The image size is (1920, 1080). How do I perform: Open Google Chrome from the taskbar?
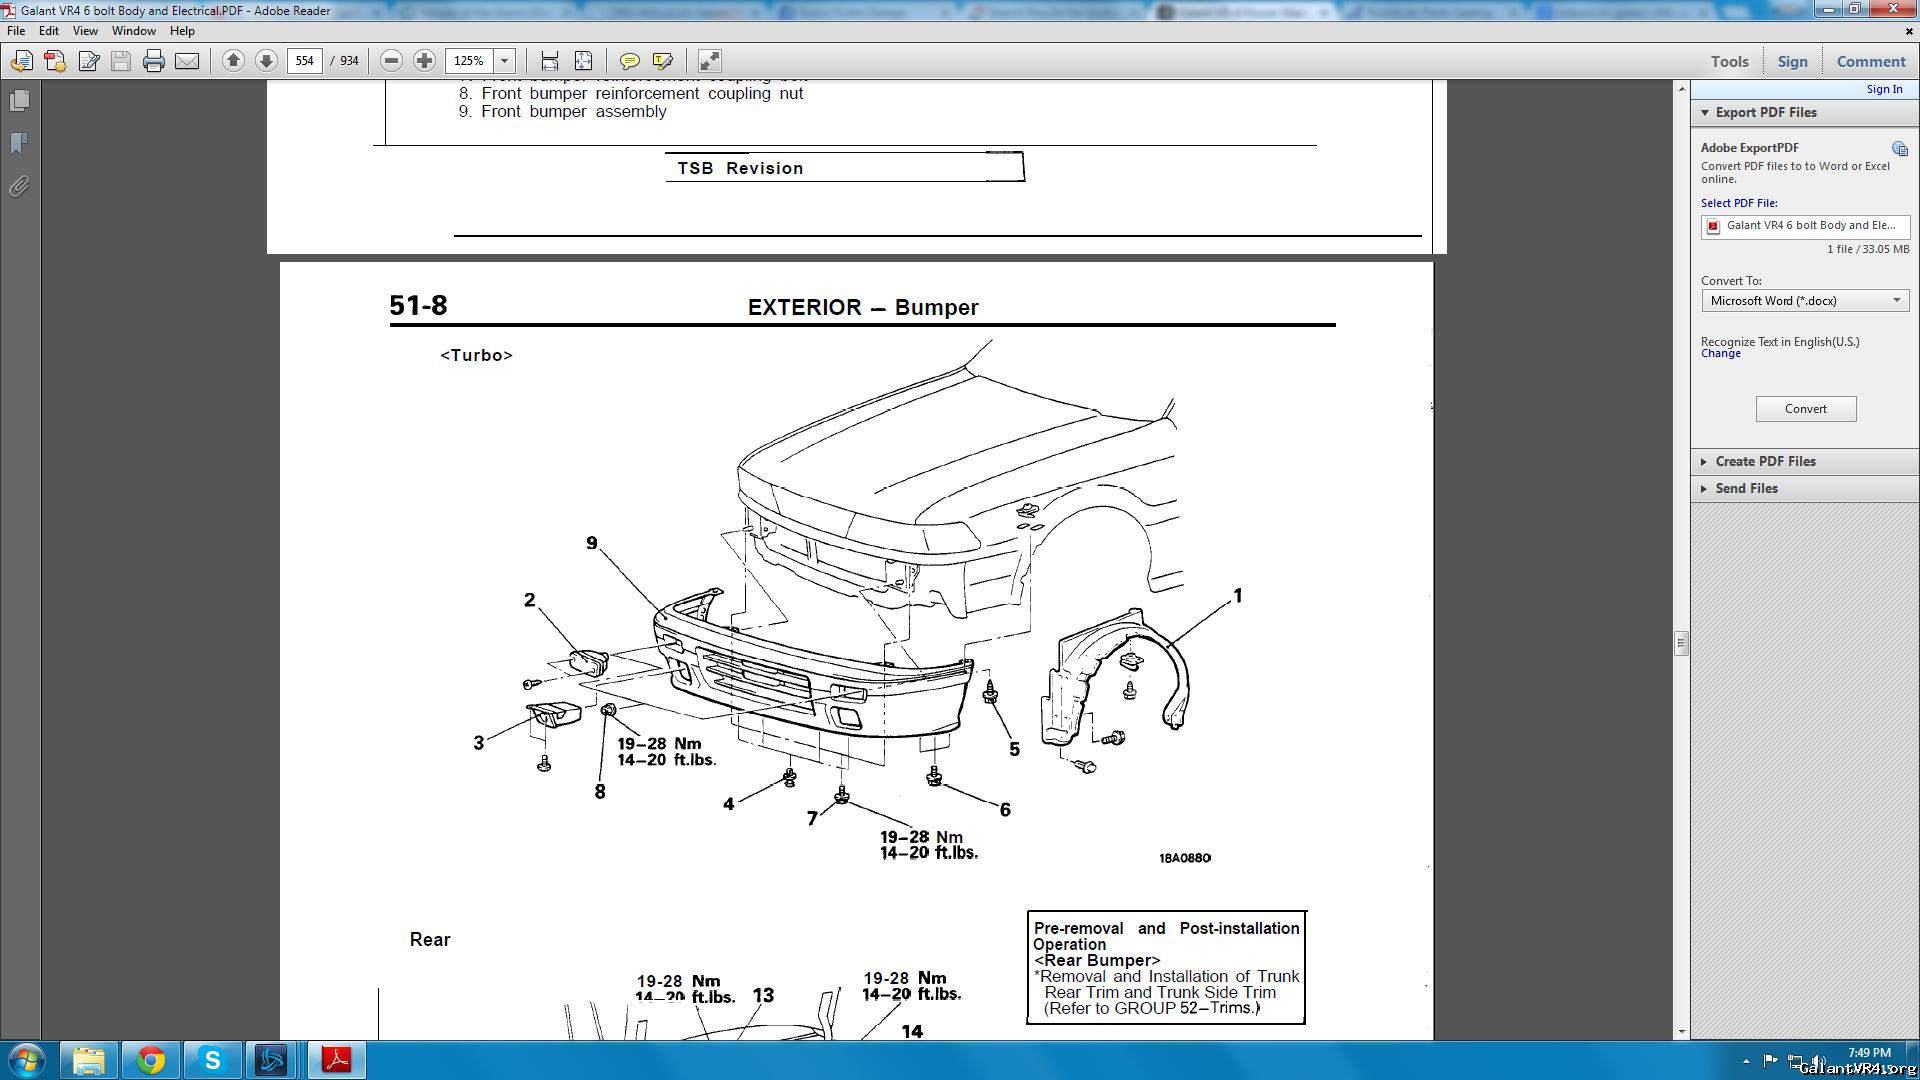coord(151,1060)
